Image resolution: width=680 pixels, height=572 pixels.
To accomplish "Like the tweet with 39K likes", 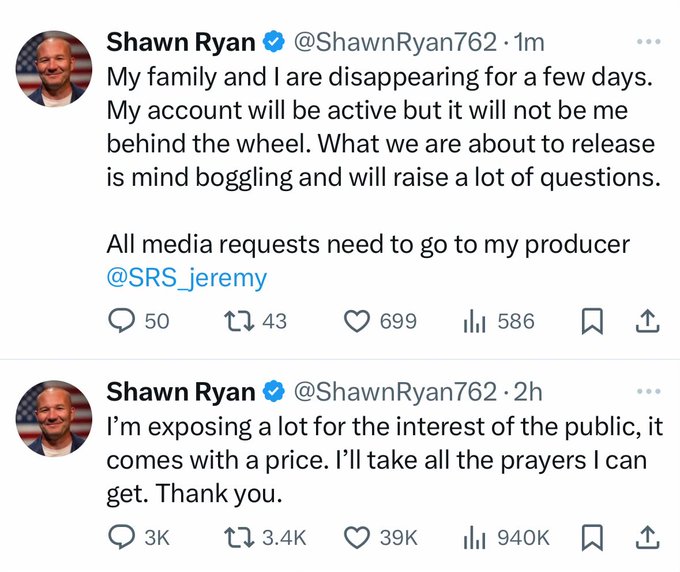I will (x=357, y=537).
